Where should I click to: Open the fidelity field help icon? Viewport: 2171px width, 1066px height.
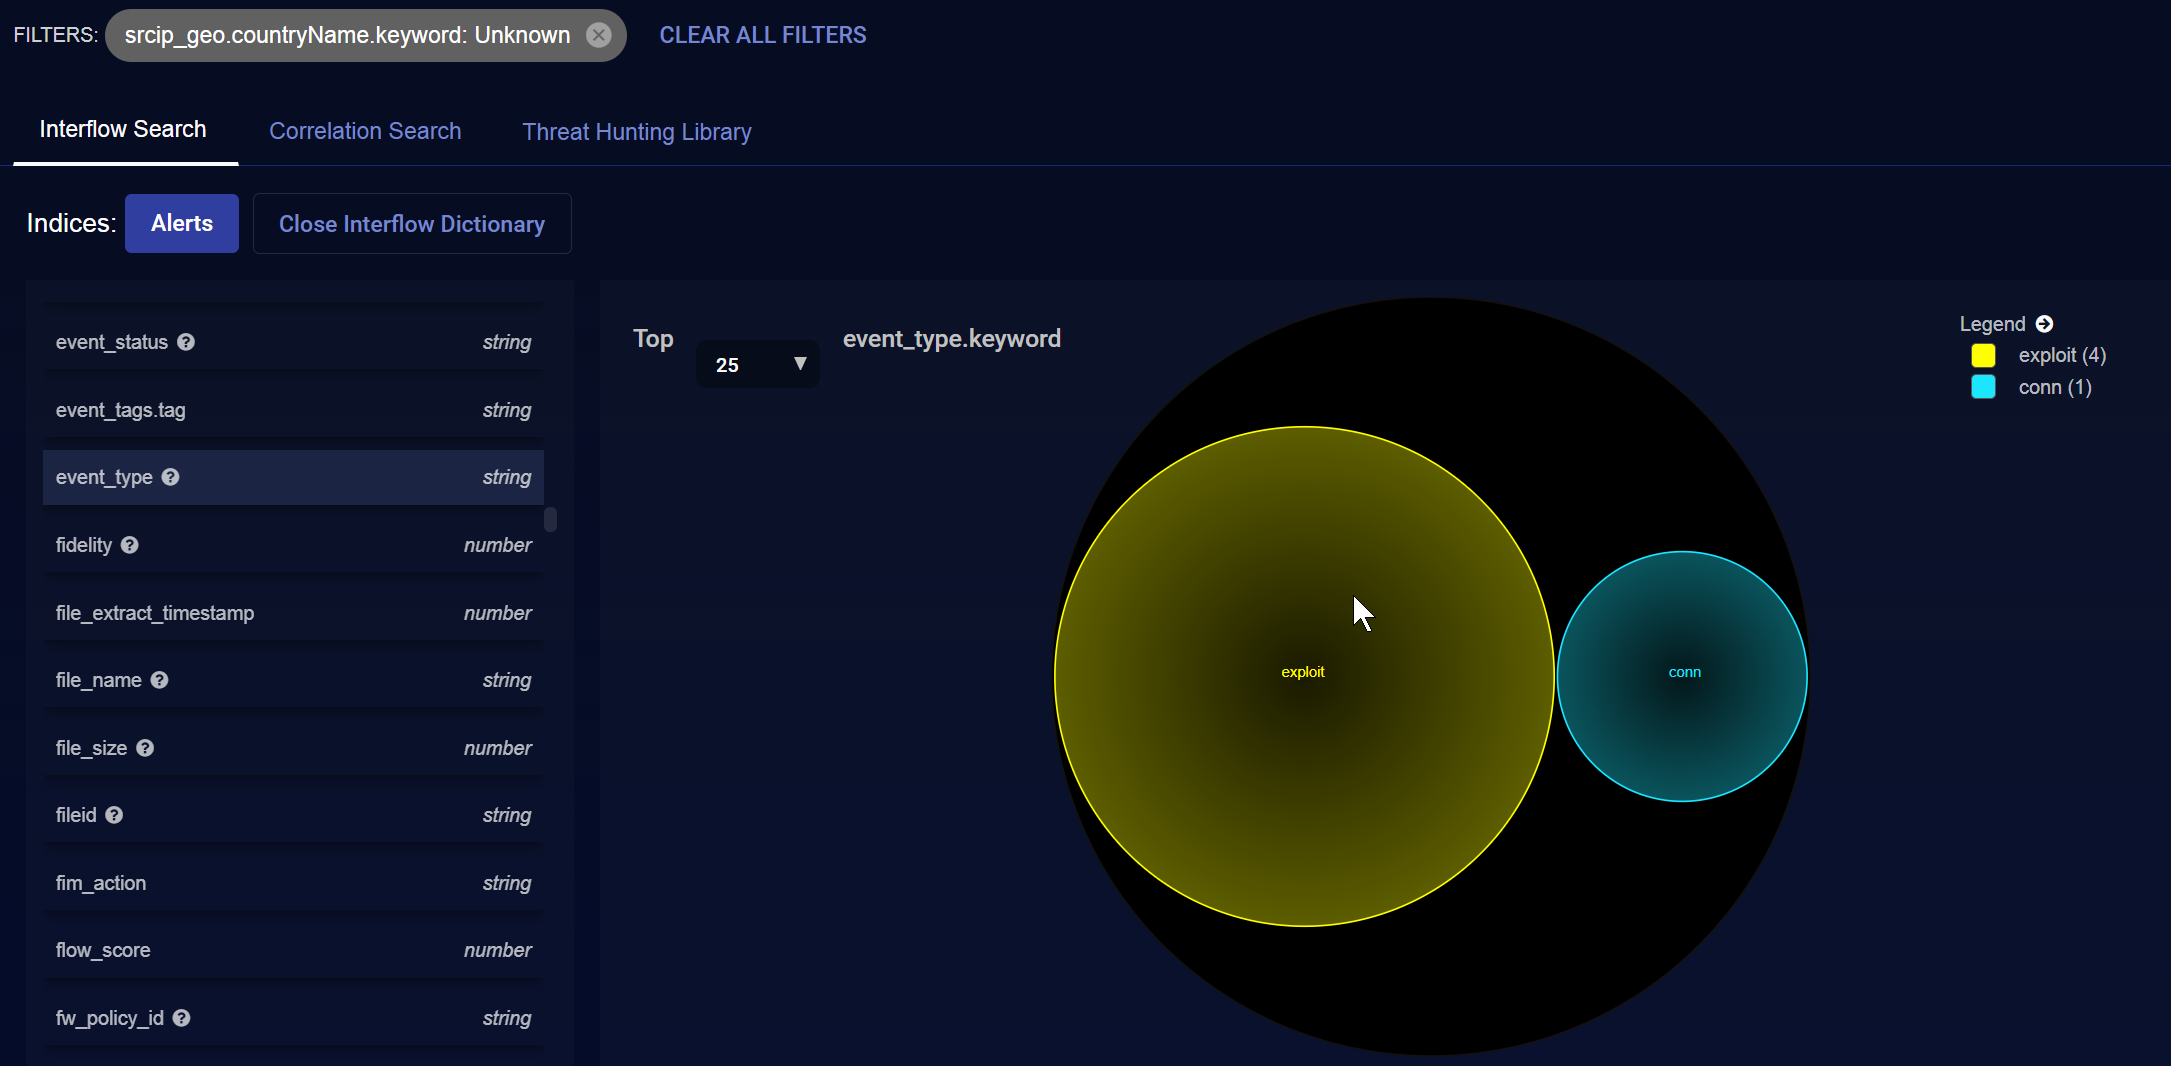[130, 545]
